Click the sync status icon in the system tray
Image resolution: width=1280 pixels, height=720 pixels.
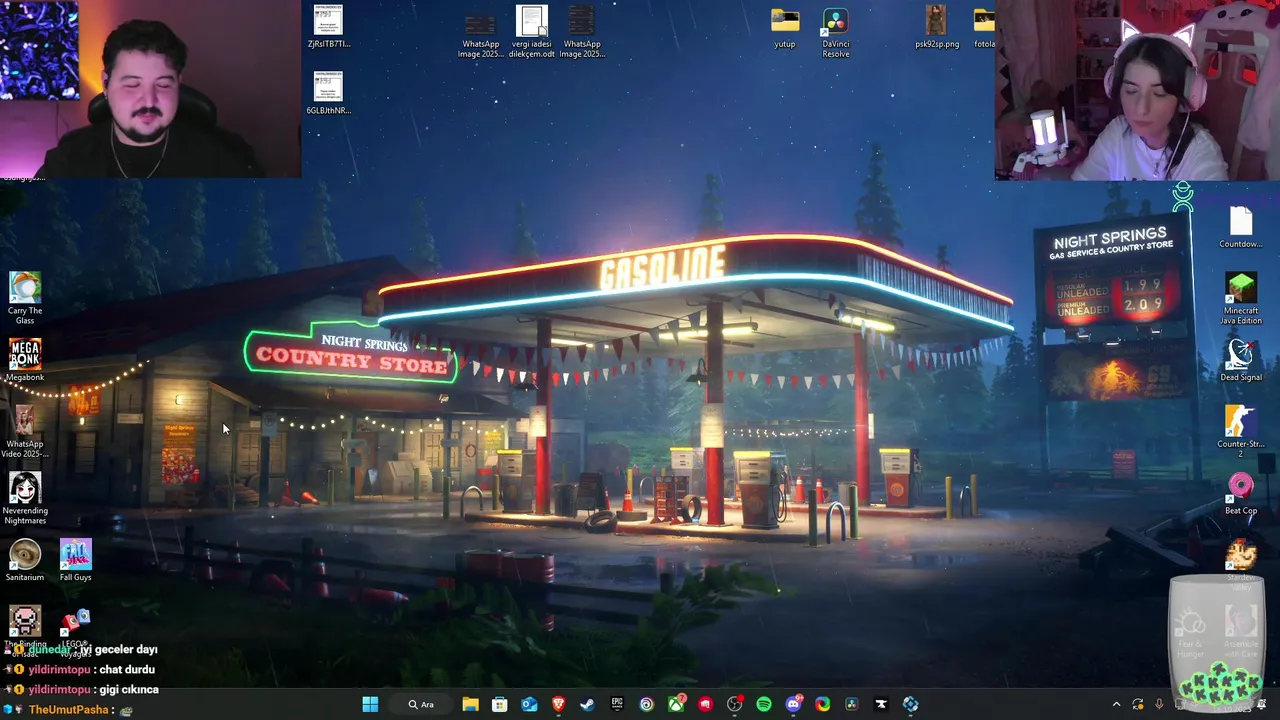point(1138,705)
